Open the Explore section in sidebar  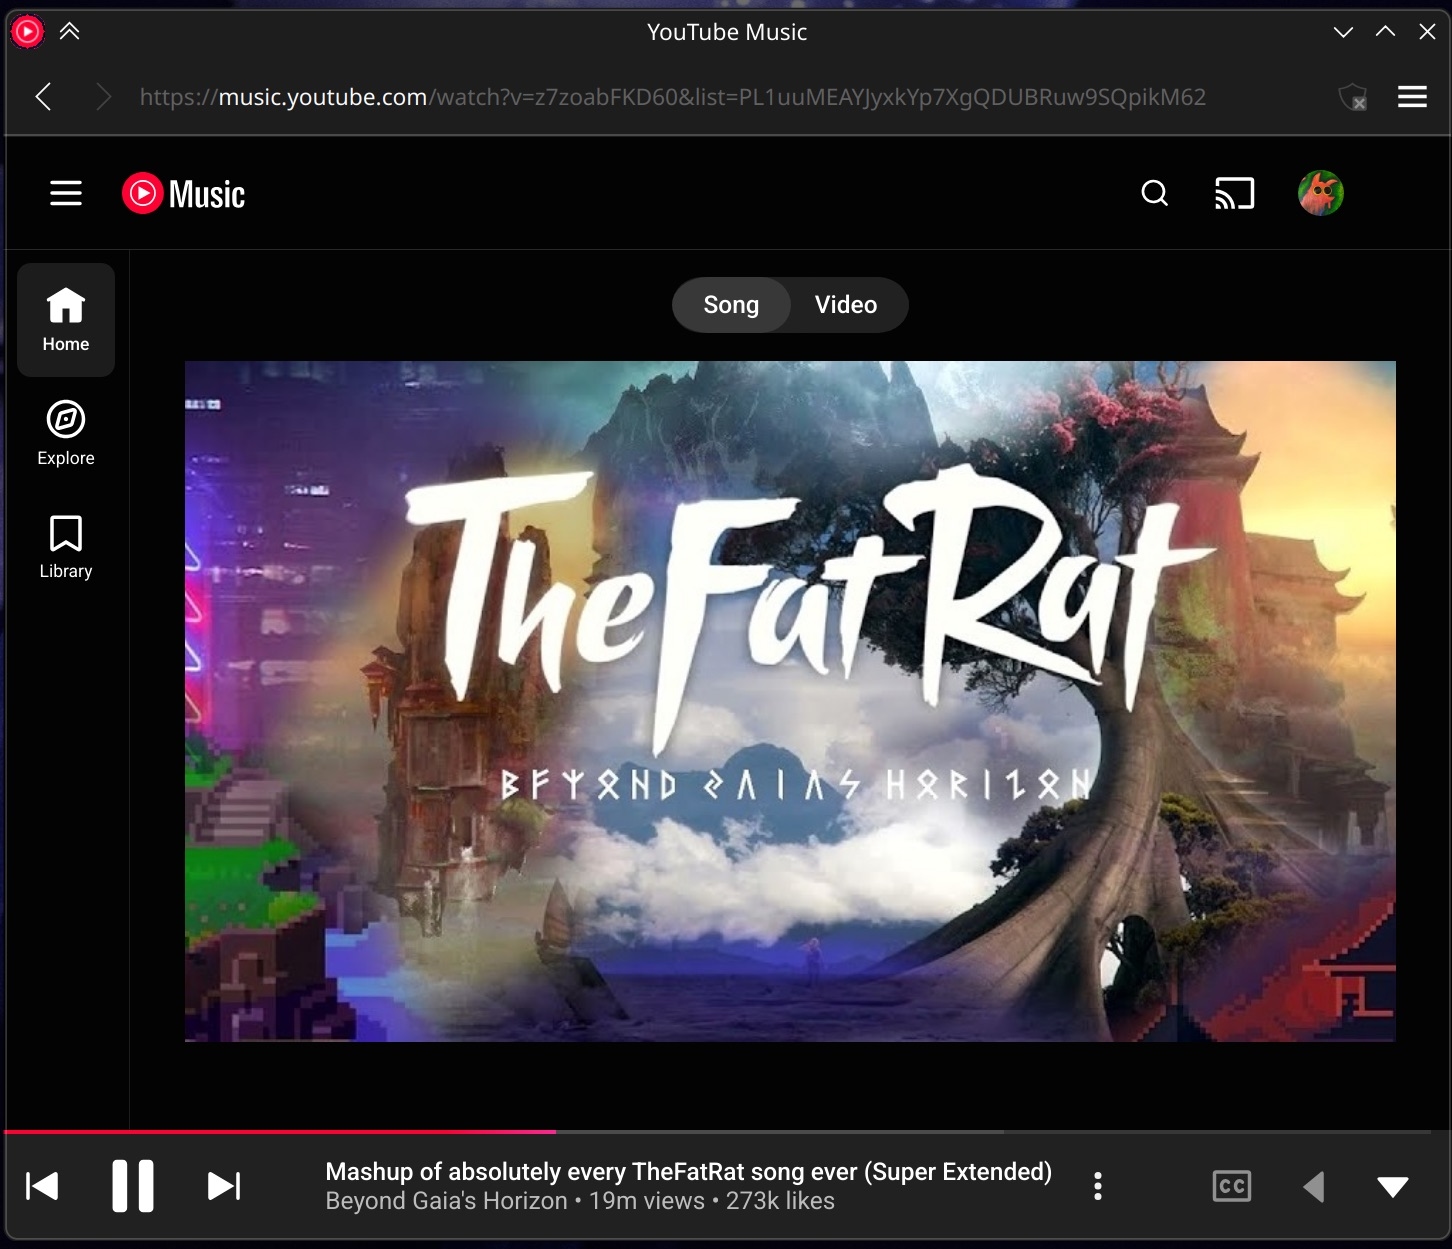(66, 433)
